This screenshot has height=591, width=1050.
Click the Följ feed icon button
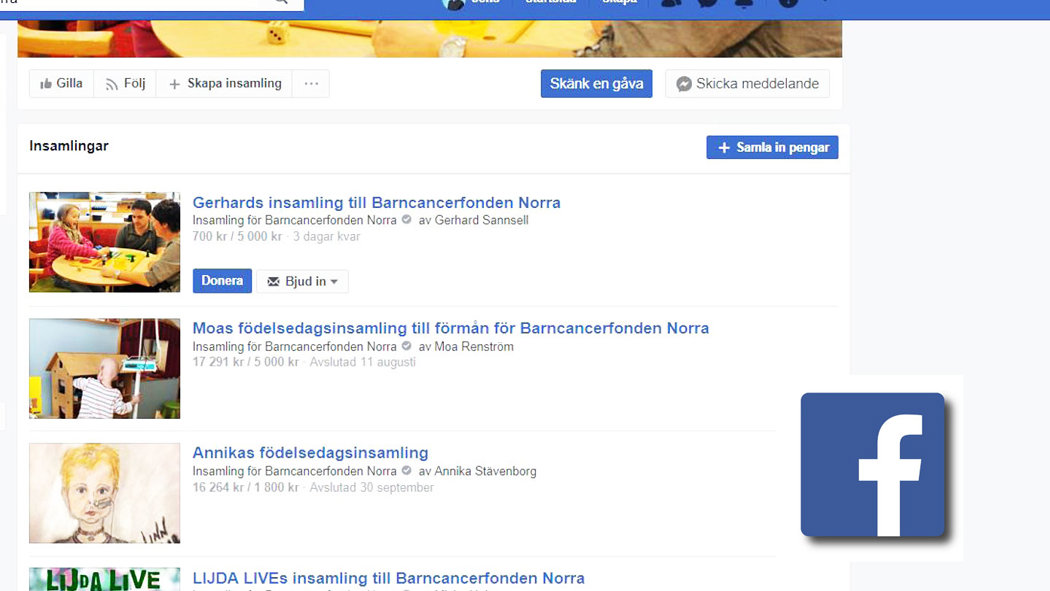pos(124,84)
